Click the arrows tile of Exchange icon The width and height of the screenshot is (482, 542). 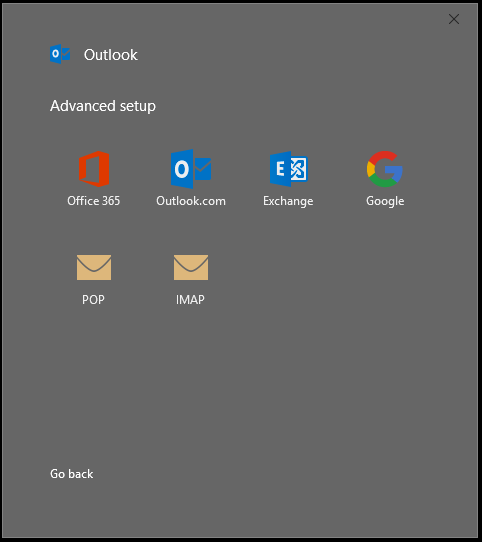tap(298, 169)
